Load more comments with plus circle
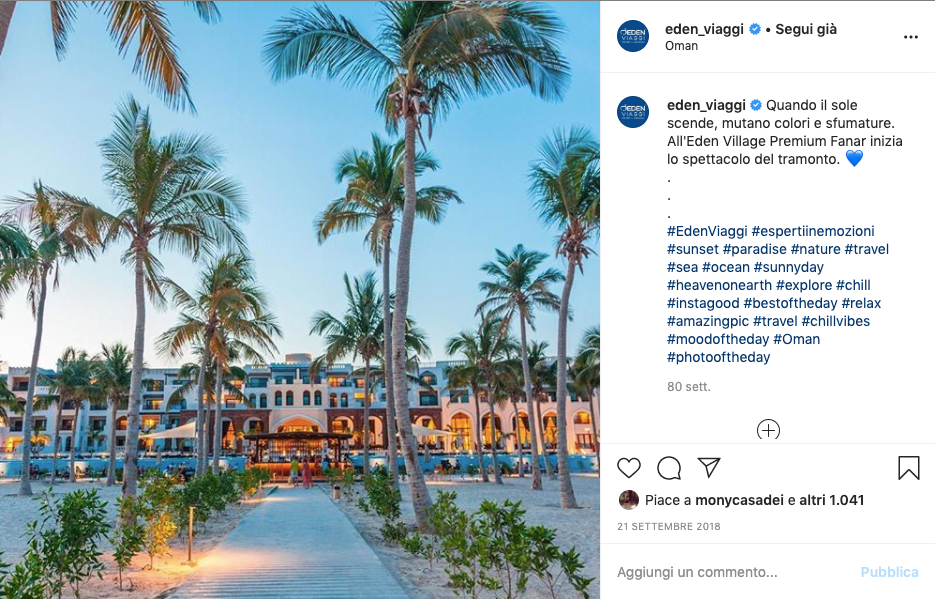The width and height of the screenshot is (935, 599). [768, 430]
